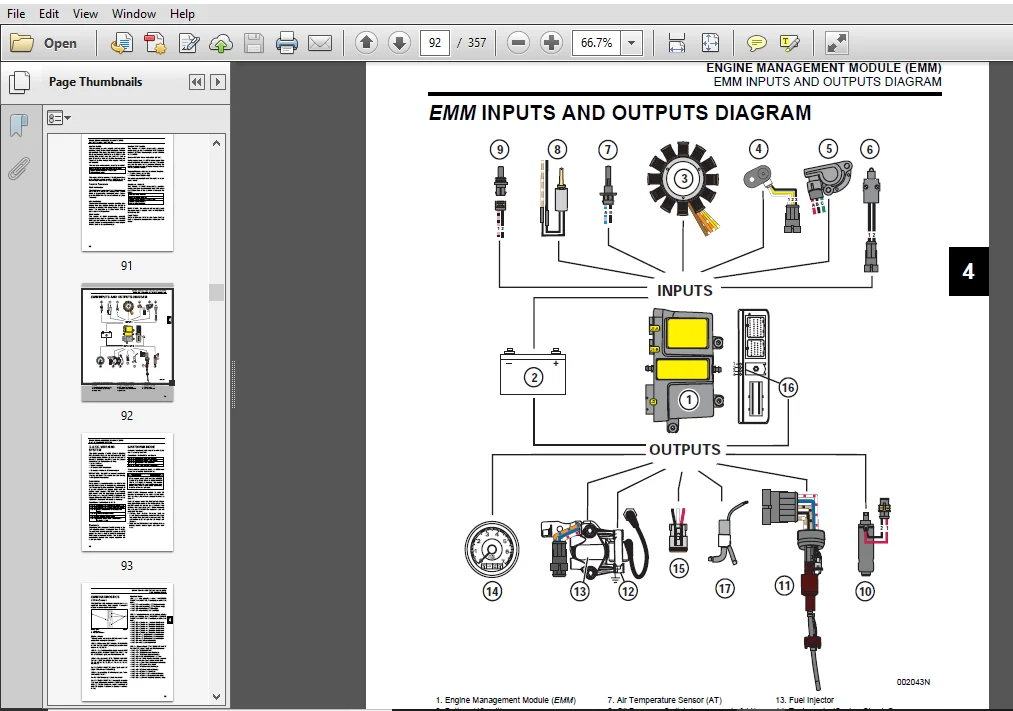Open the Bookmarks panel
Image resolution: width=1013 pixels, height=711 pixels.
(19, 125)
